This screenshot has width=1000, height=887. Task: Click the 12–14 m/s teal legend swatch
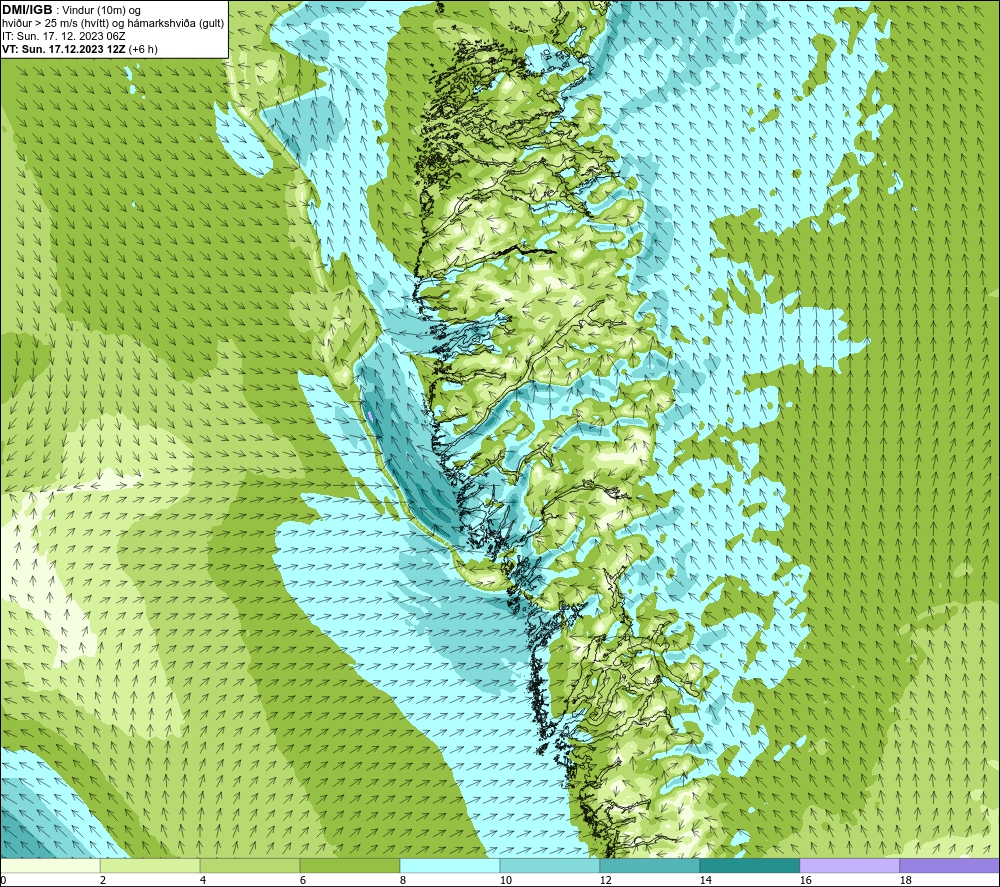coord(649,865)
